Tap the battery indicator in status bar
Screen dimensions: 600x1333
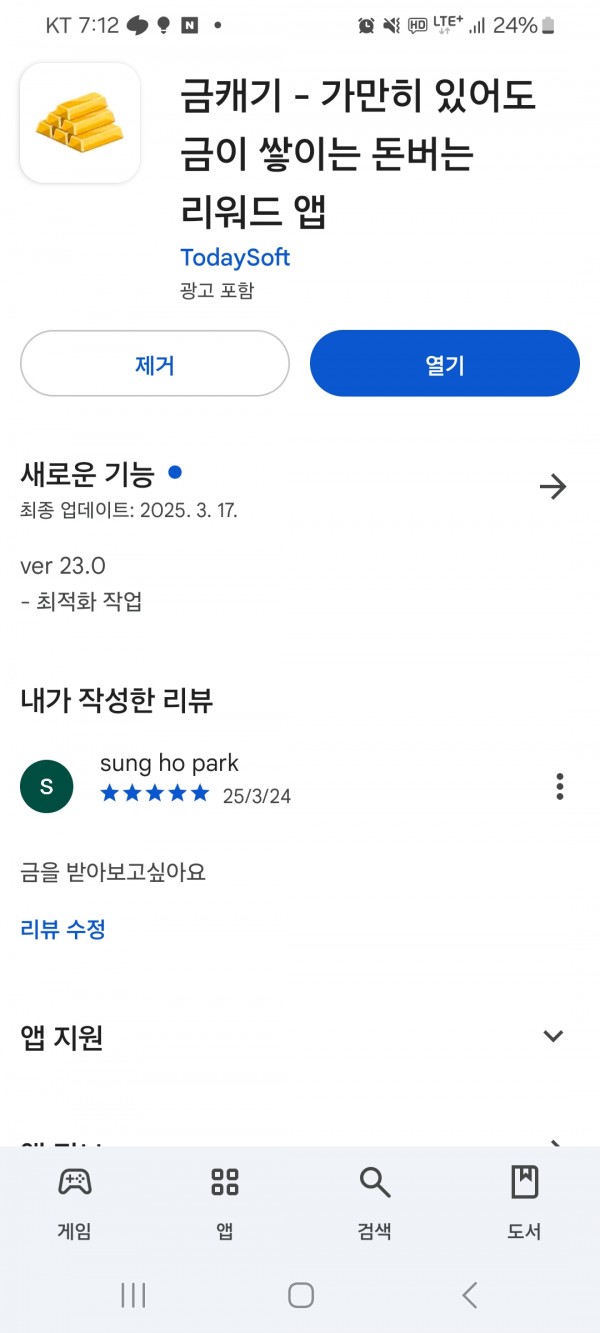click(x=548, y=26)
